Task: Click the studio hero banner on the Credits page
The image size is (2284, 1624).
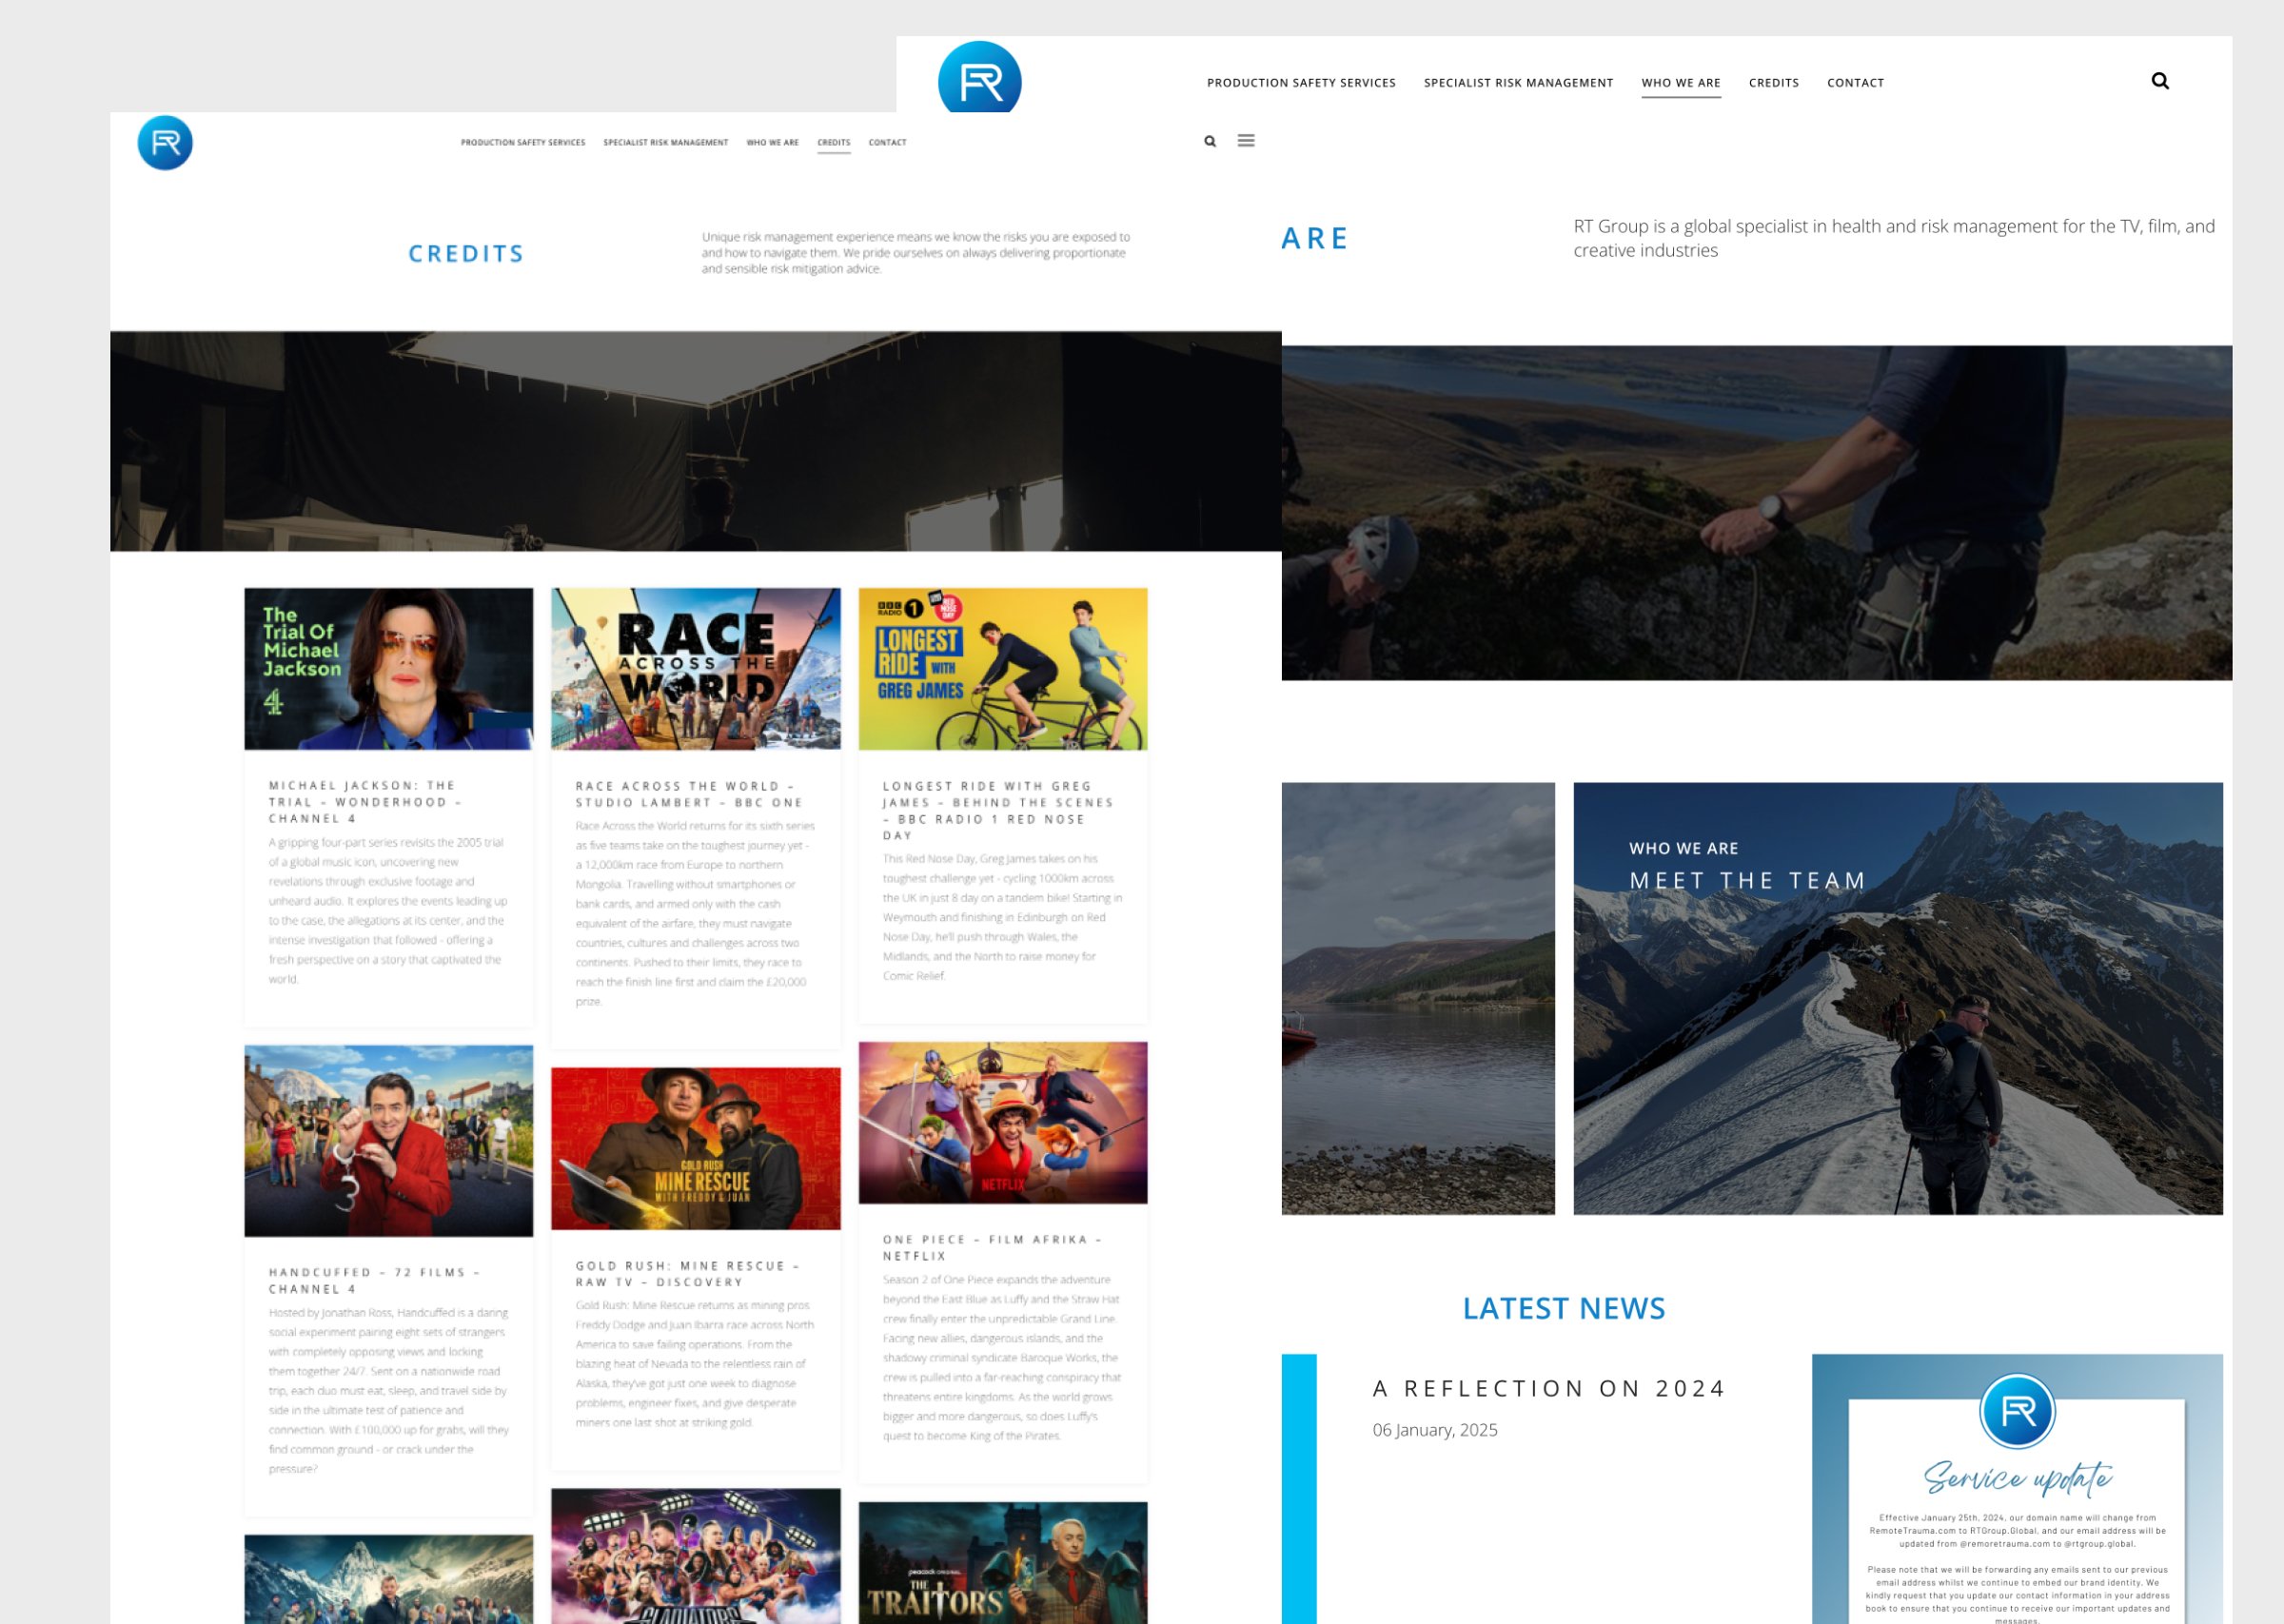Action: tap(696, 441)
